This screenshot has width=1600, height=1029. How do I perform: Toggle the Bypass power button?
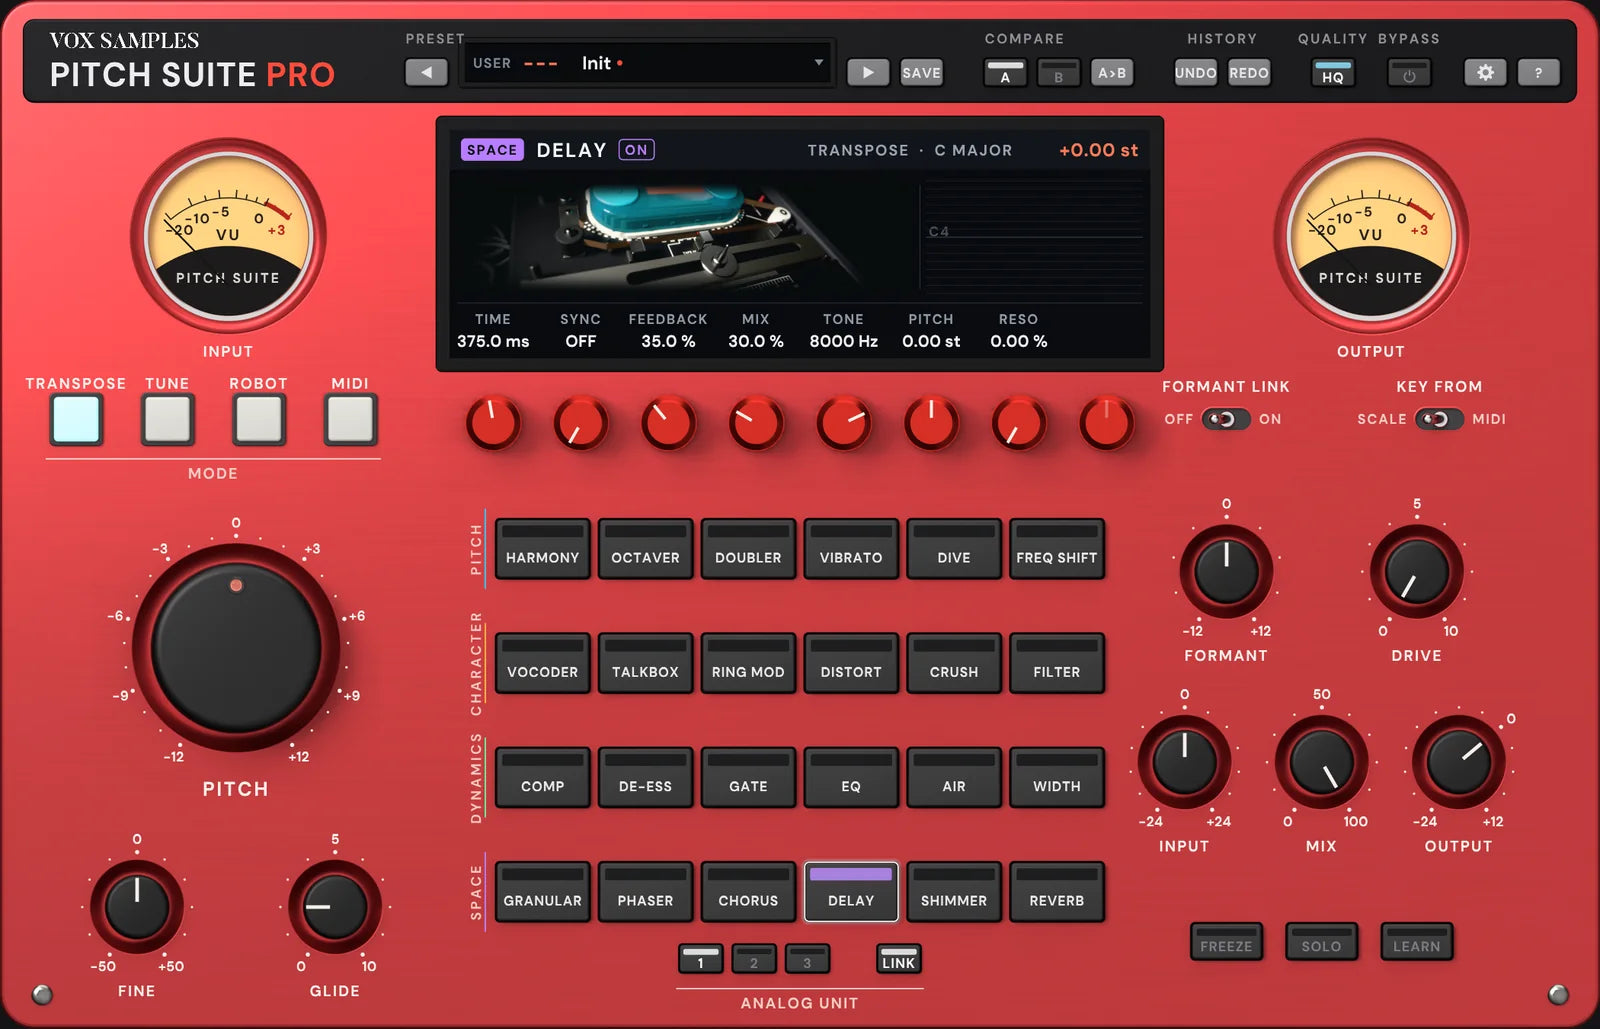click(x=1409, y=73)
